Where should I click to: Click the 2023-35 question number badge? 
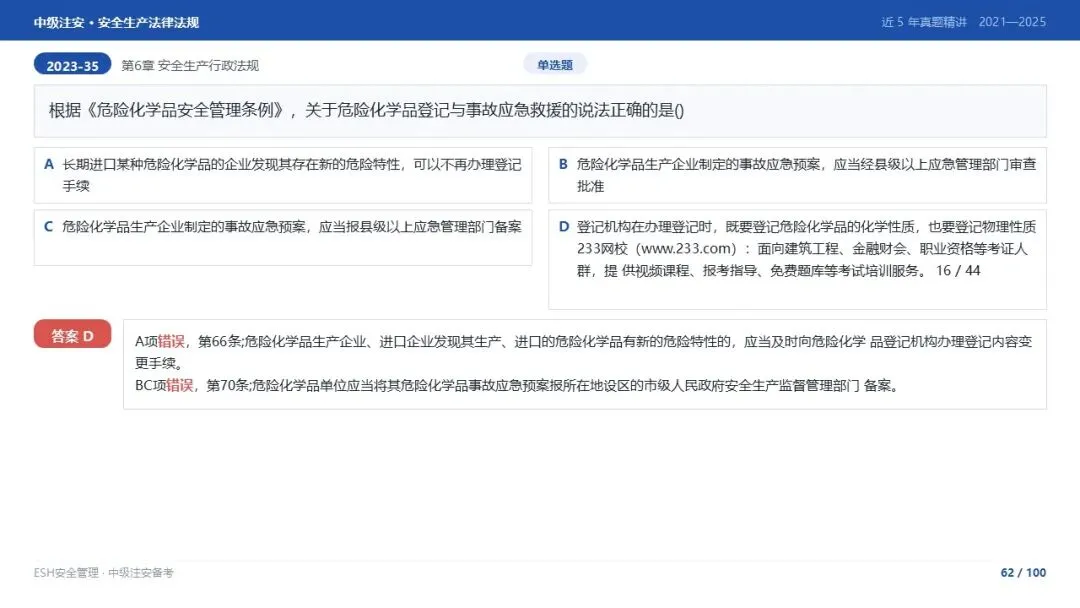pyautogui.click(x=72, y=65)
